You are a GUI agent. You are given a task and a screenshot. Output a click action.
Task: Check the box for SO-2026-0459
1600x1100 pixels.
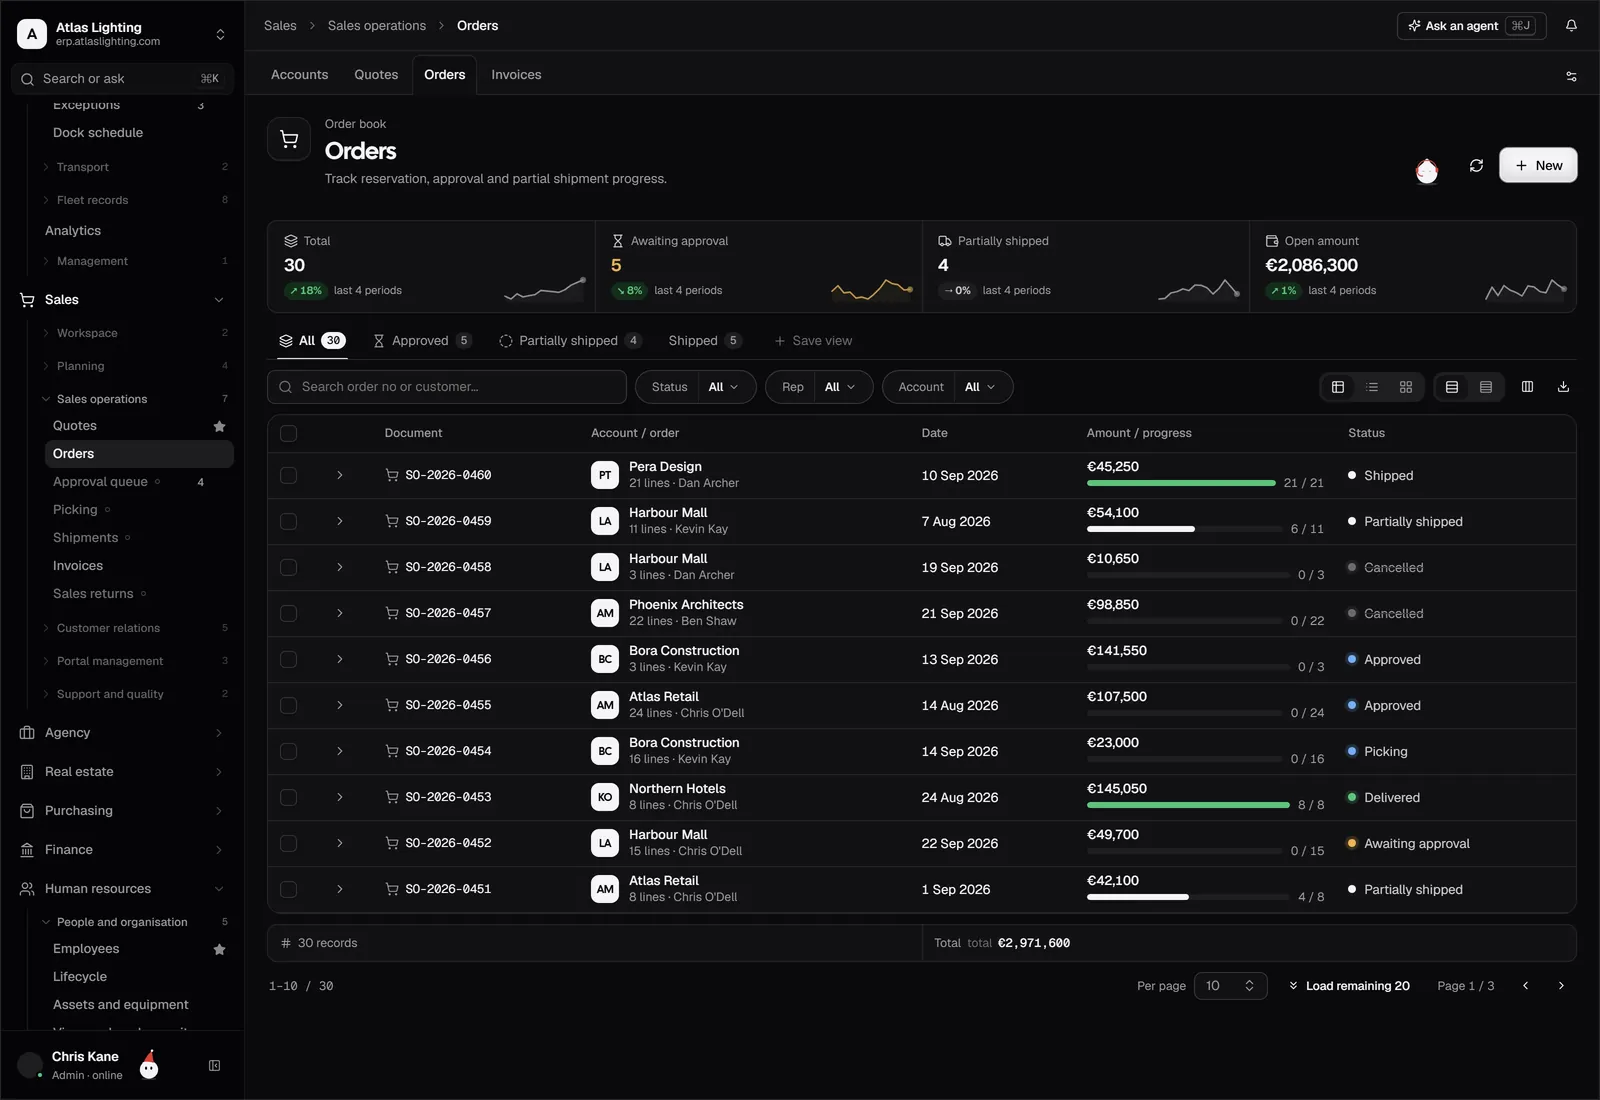point(289,521)
